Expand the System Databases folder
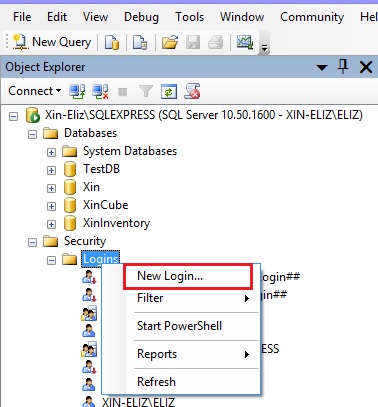 pyautogui.click(x=51, y=152)
